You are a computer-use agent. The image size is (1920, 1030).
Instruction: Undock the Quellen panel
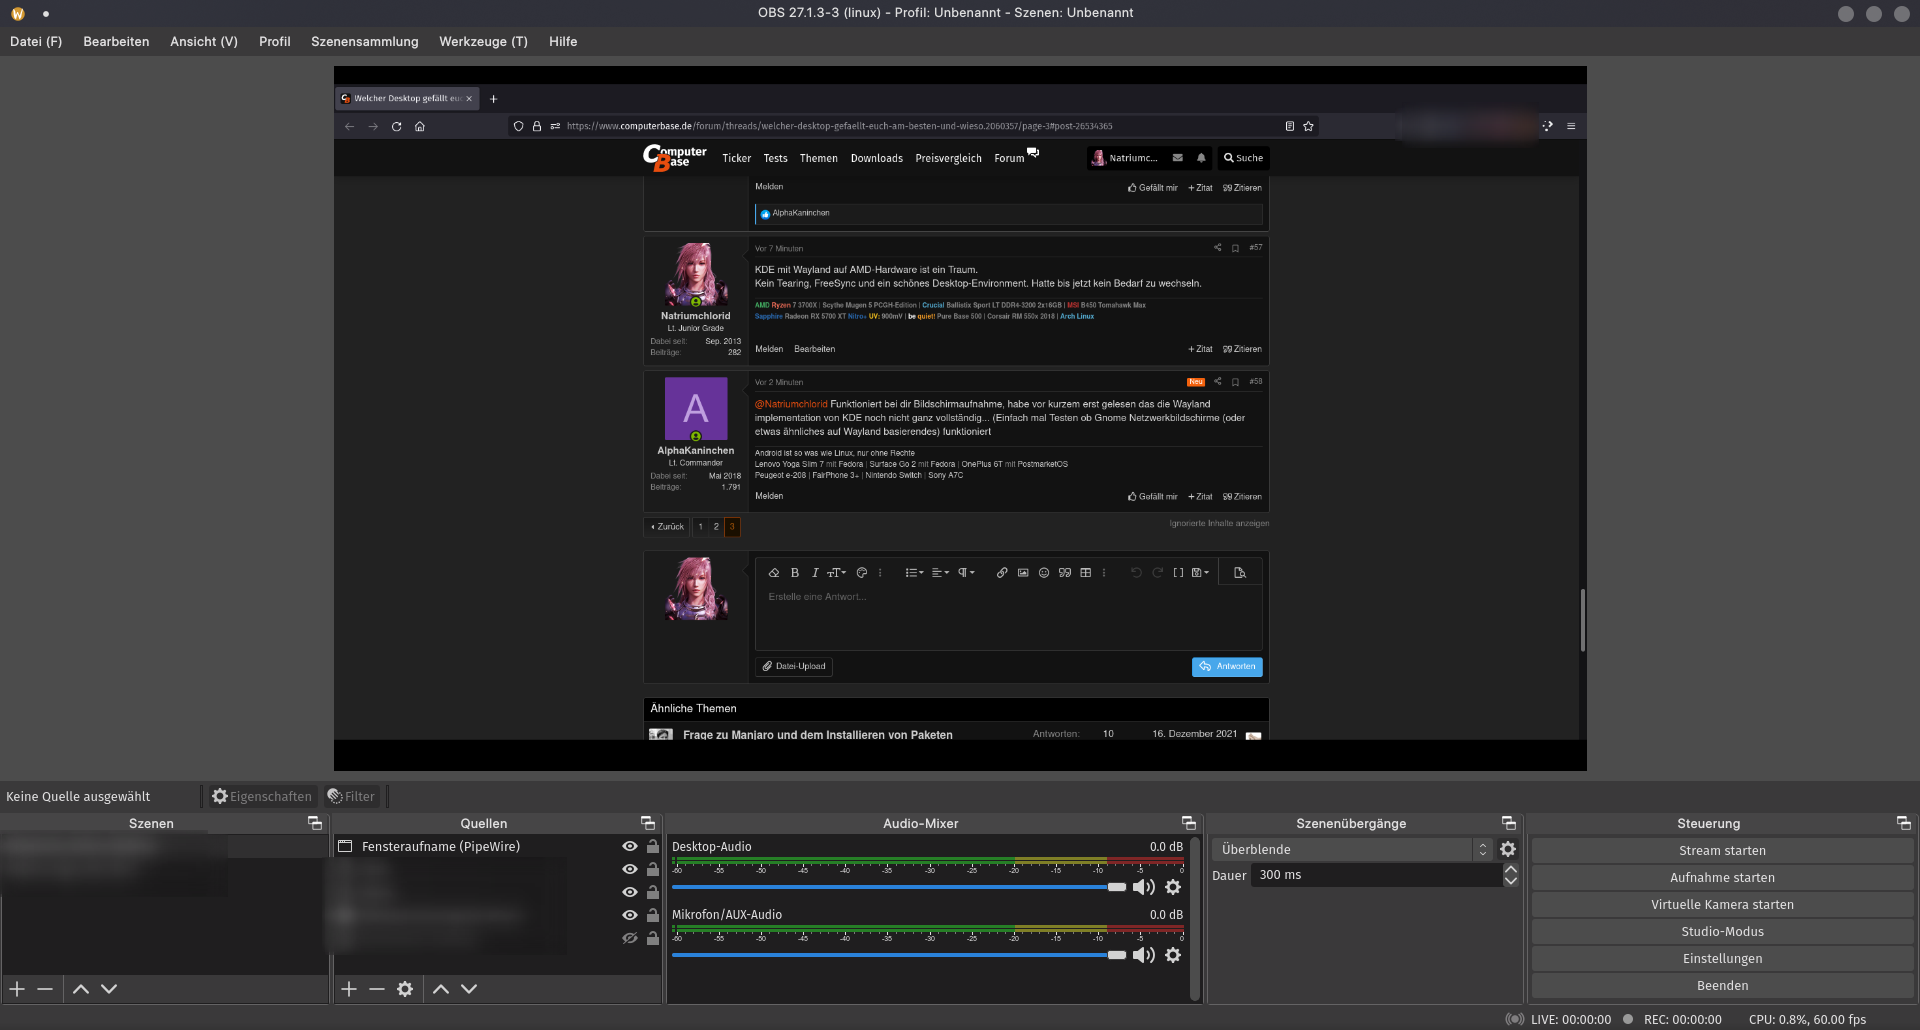tap(648, 823)
